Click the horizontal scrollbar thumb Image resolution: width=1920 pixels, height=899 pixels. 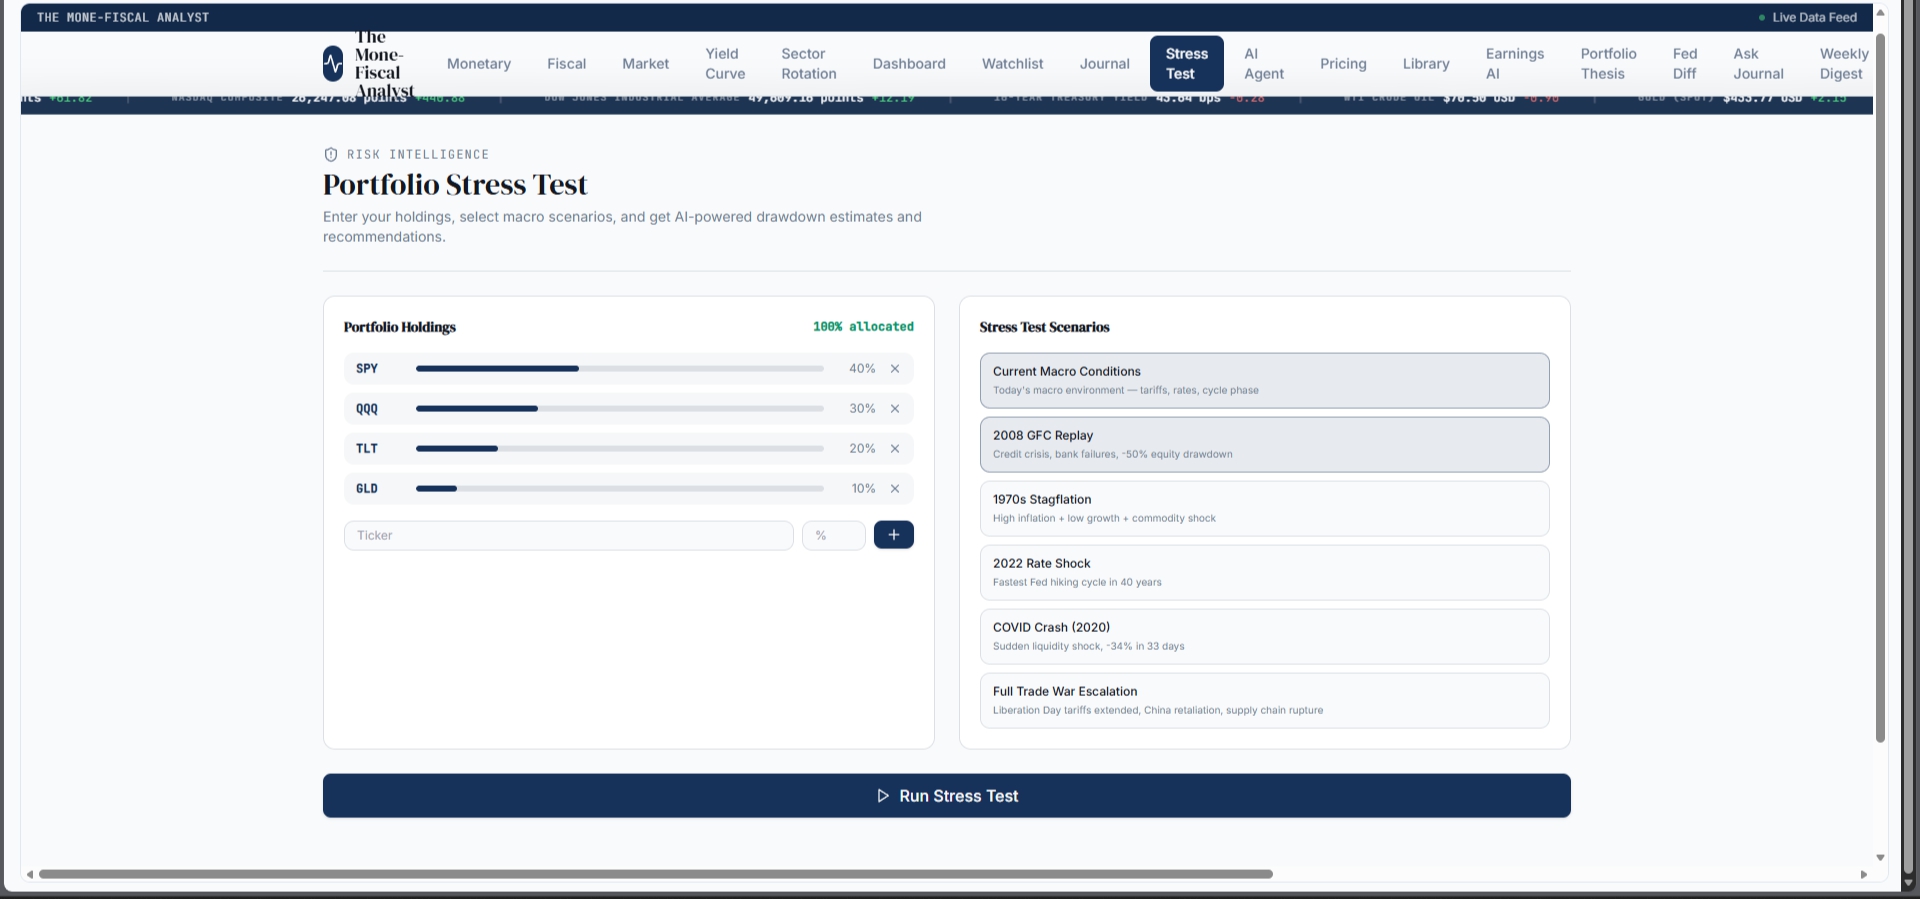[655, 874]
